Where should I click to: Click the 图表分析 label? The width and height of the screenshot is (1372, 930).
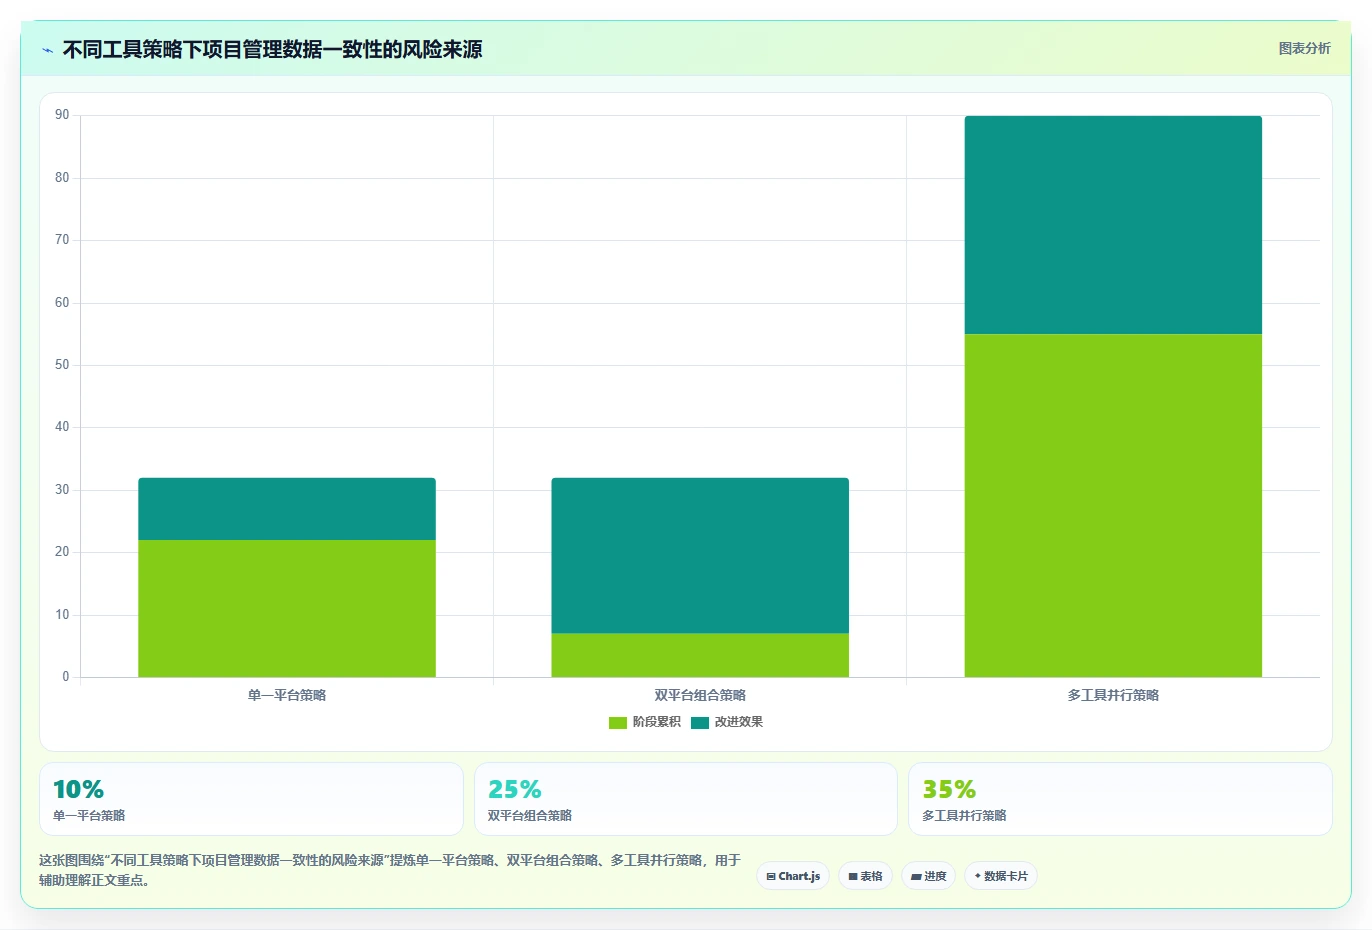click(1304, 48)
